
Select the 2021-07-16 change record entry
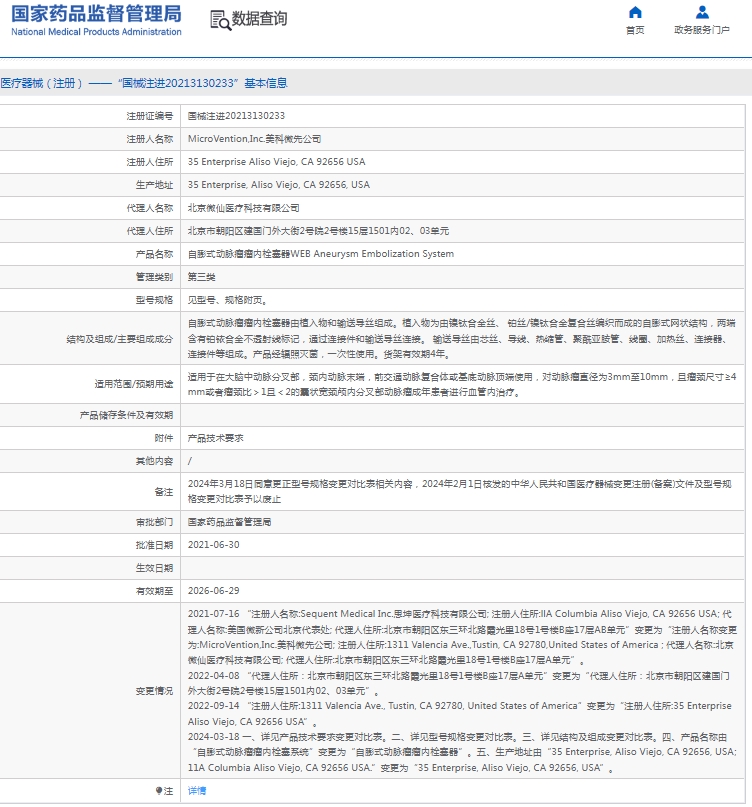click(462, 637)
